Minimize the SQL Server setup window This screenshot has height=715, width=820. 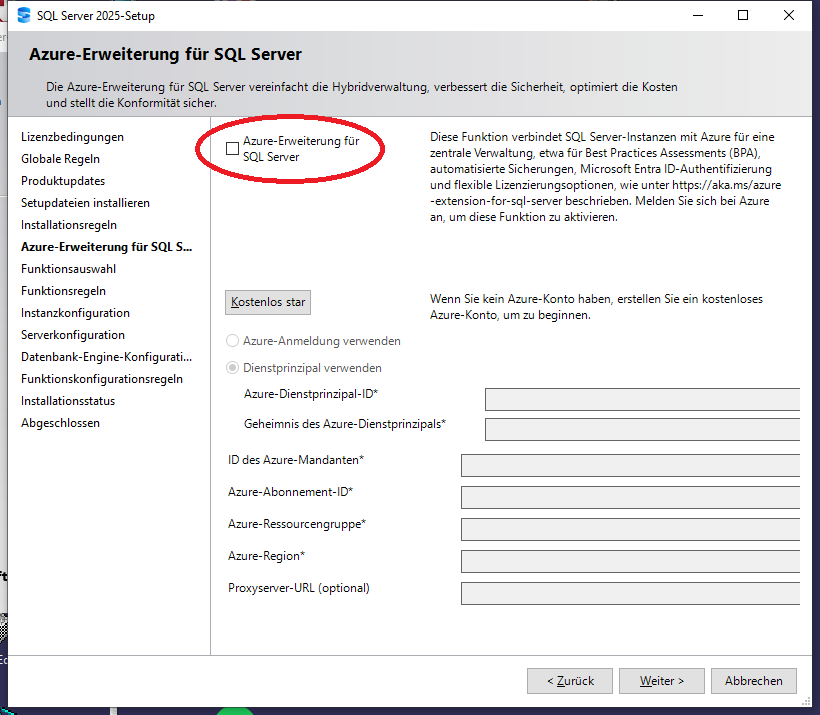click(x=697, y=16)
